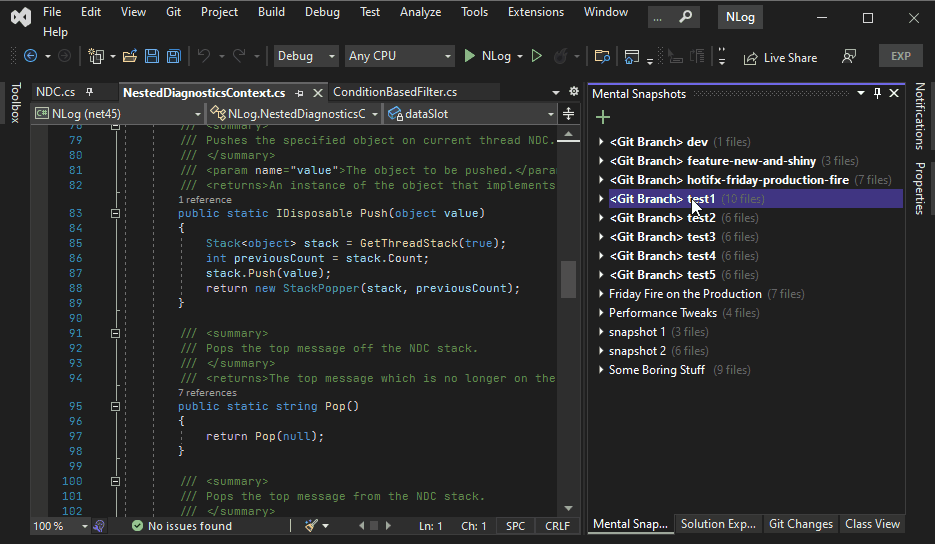Viewport: 935px width, 544px height.
Task: Click the Visual Studio logo icon
Action: click(21, 17)
